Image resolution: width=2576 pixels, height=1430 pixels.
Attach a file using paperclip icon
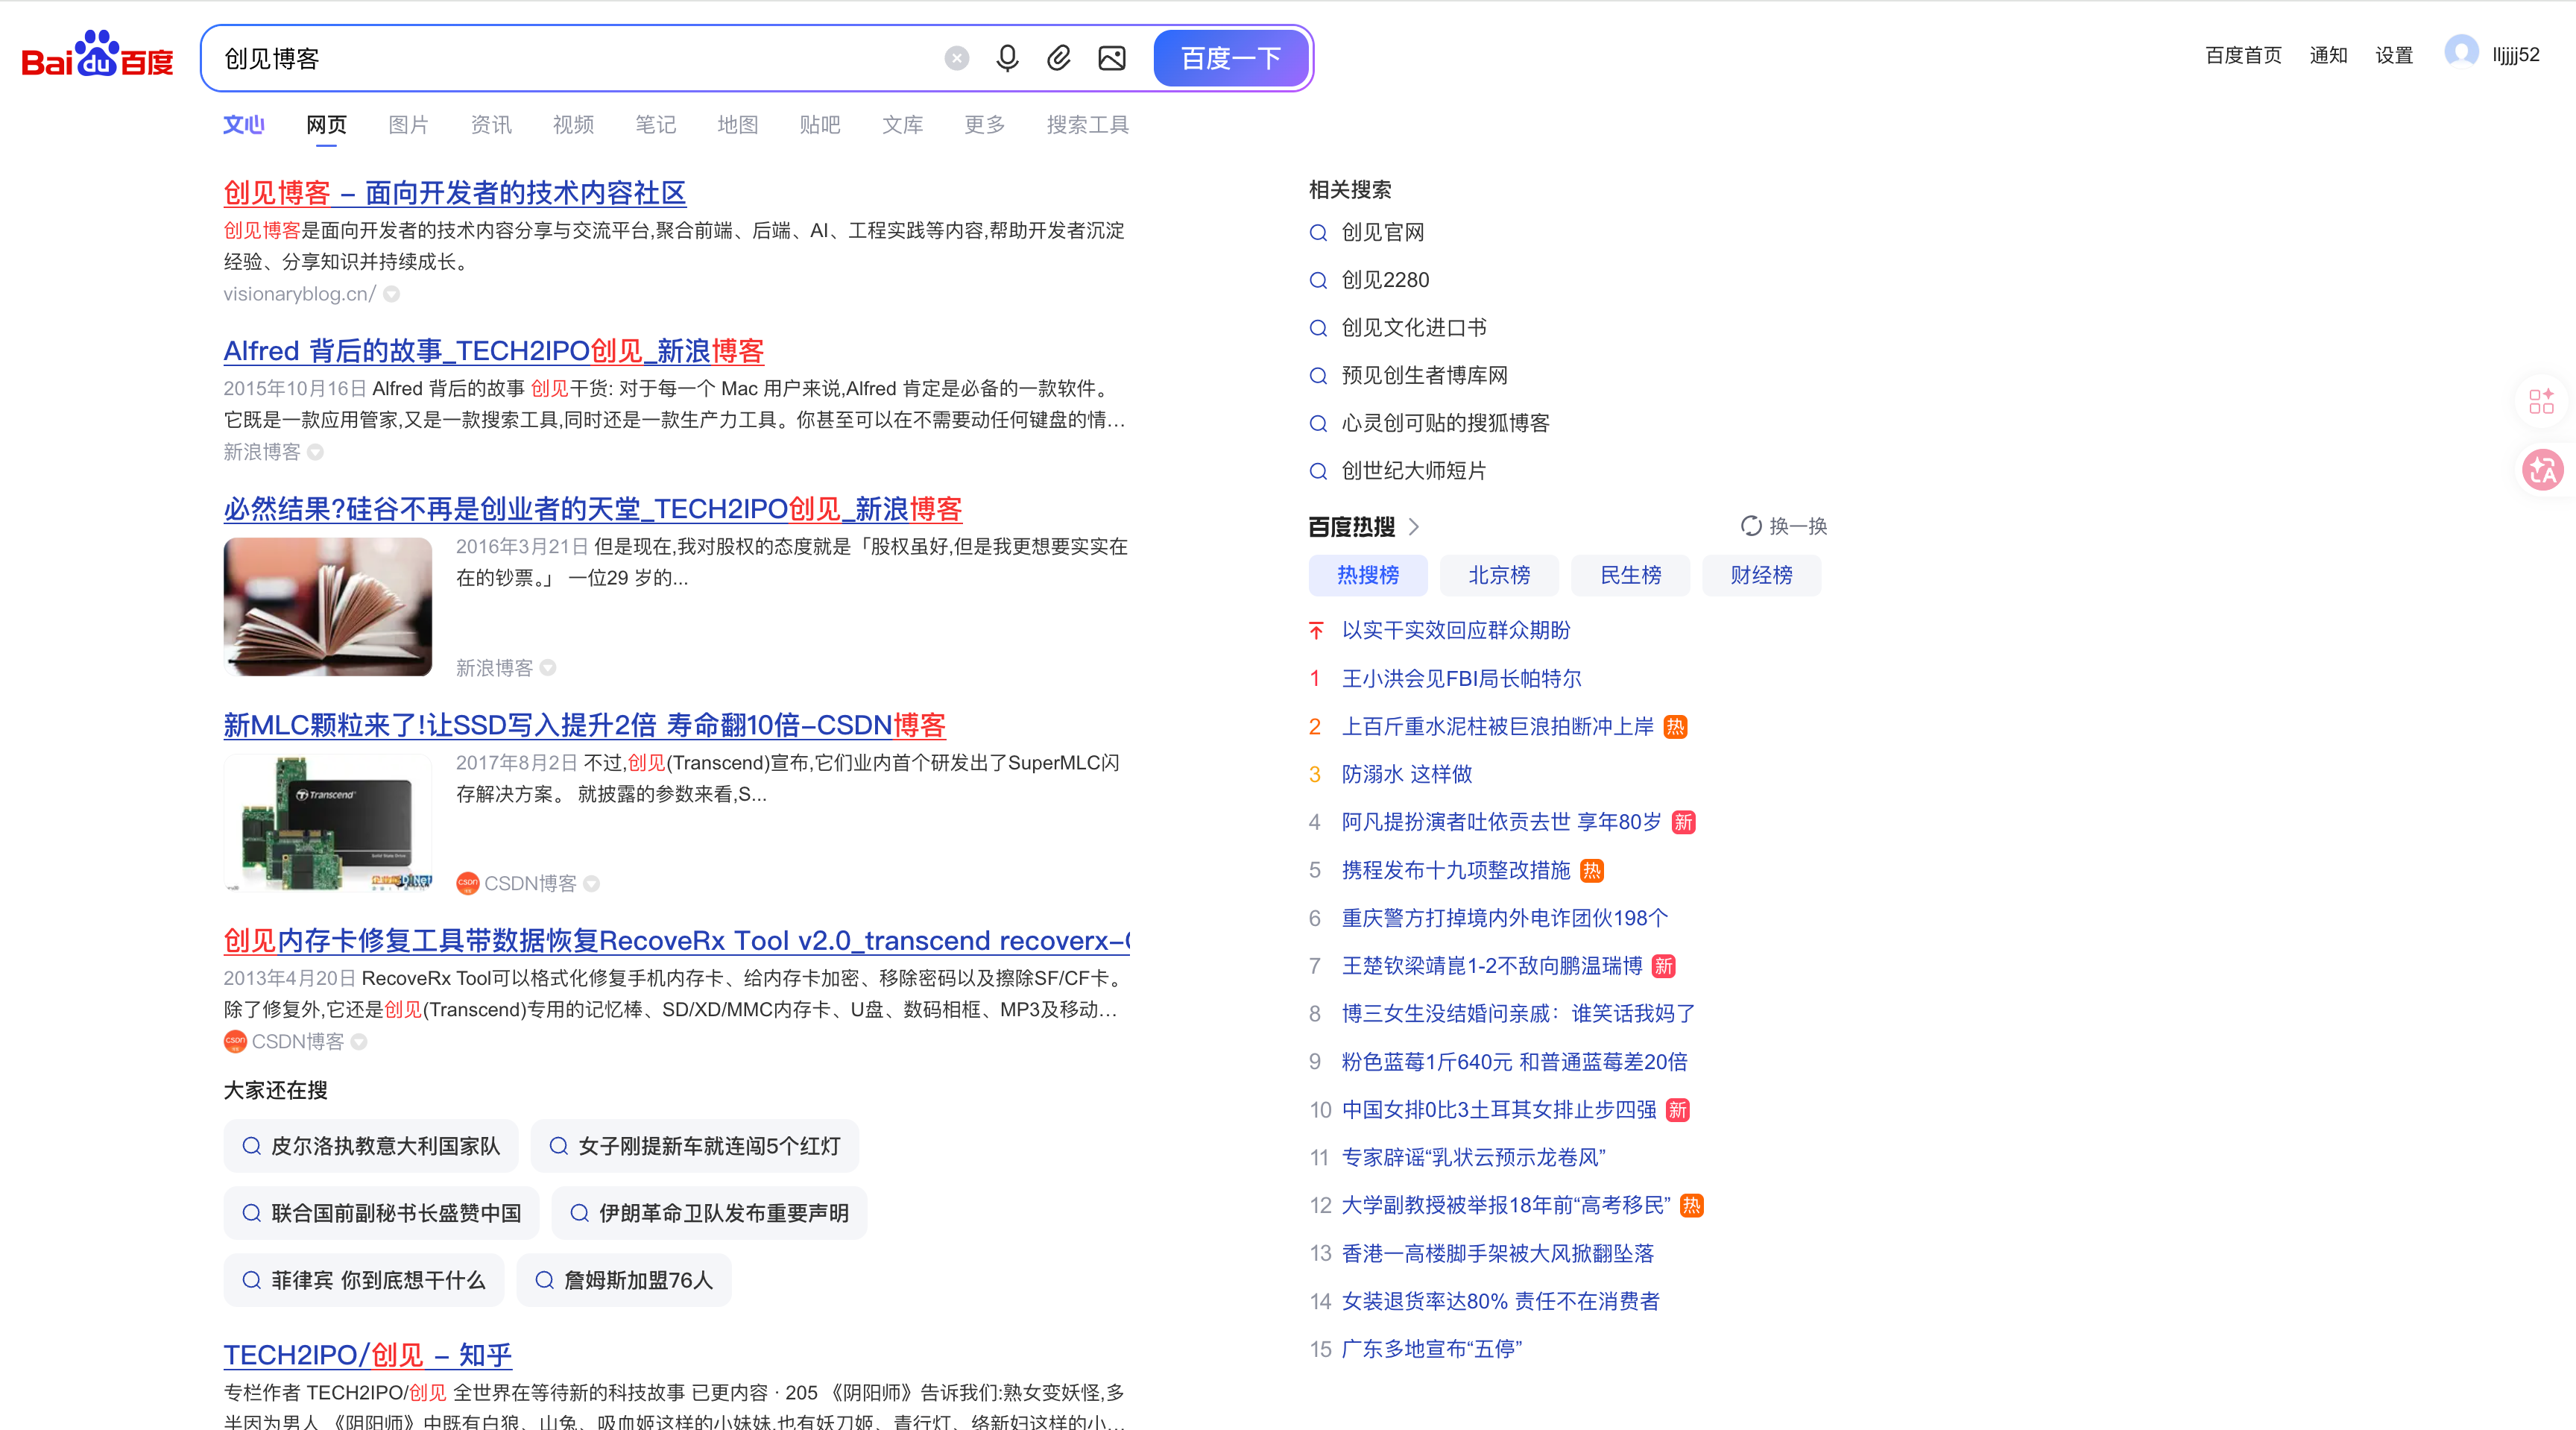coord(1059,59)
